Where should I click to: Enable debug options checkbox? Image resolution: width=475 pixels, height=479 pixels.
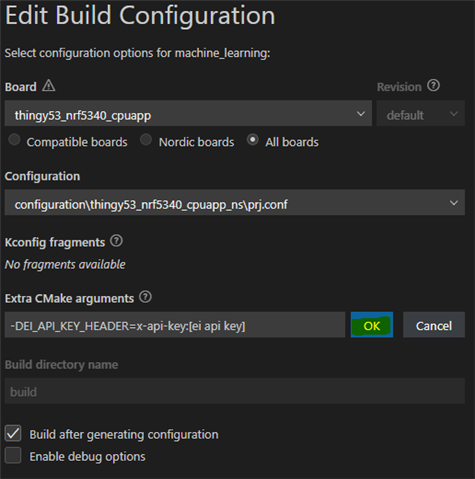pyautogui.click(x=13, y=455)
